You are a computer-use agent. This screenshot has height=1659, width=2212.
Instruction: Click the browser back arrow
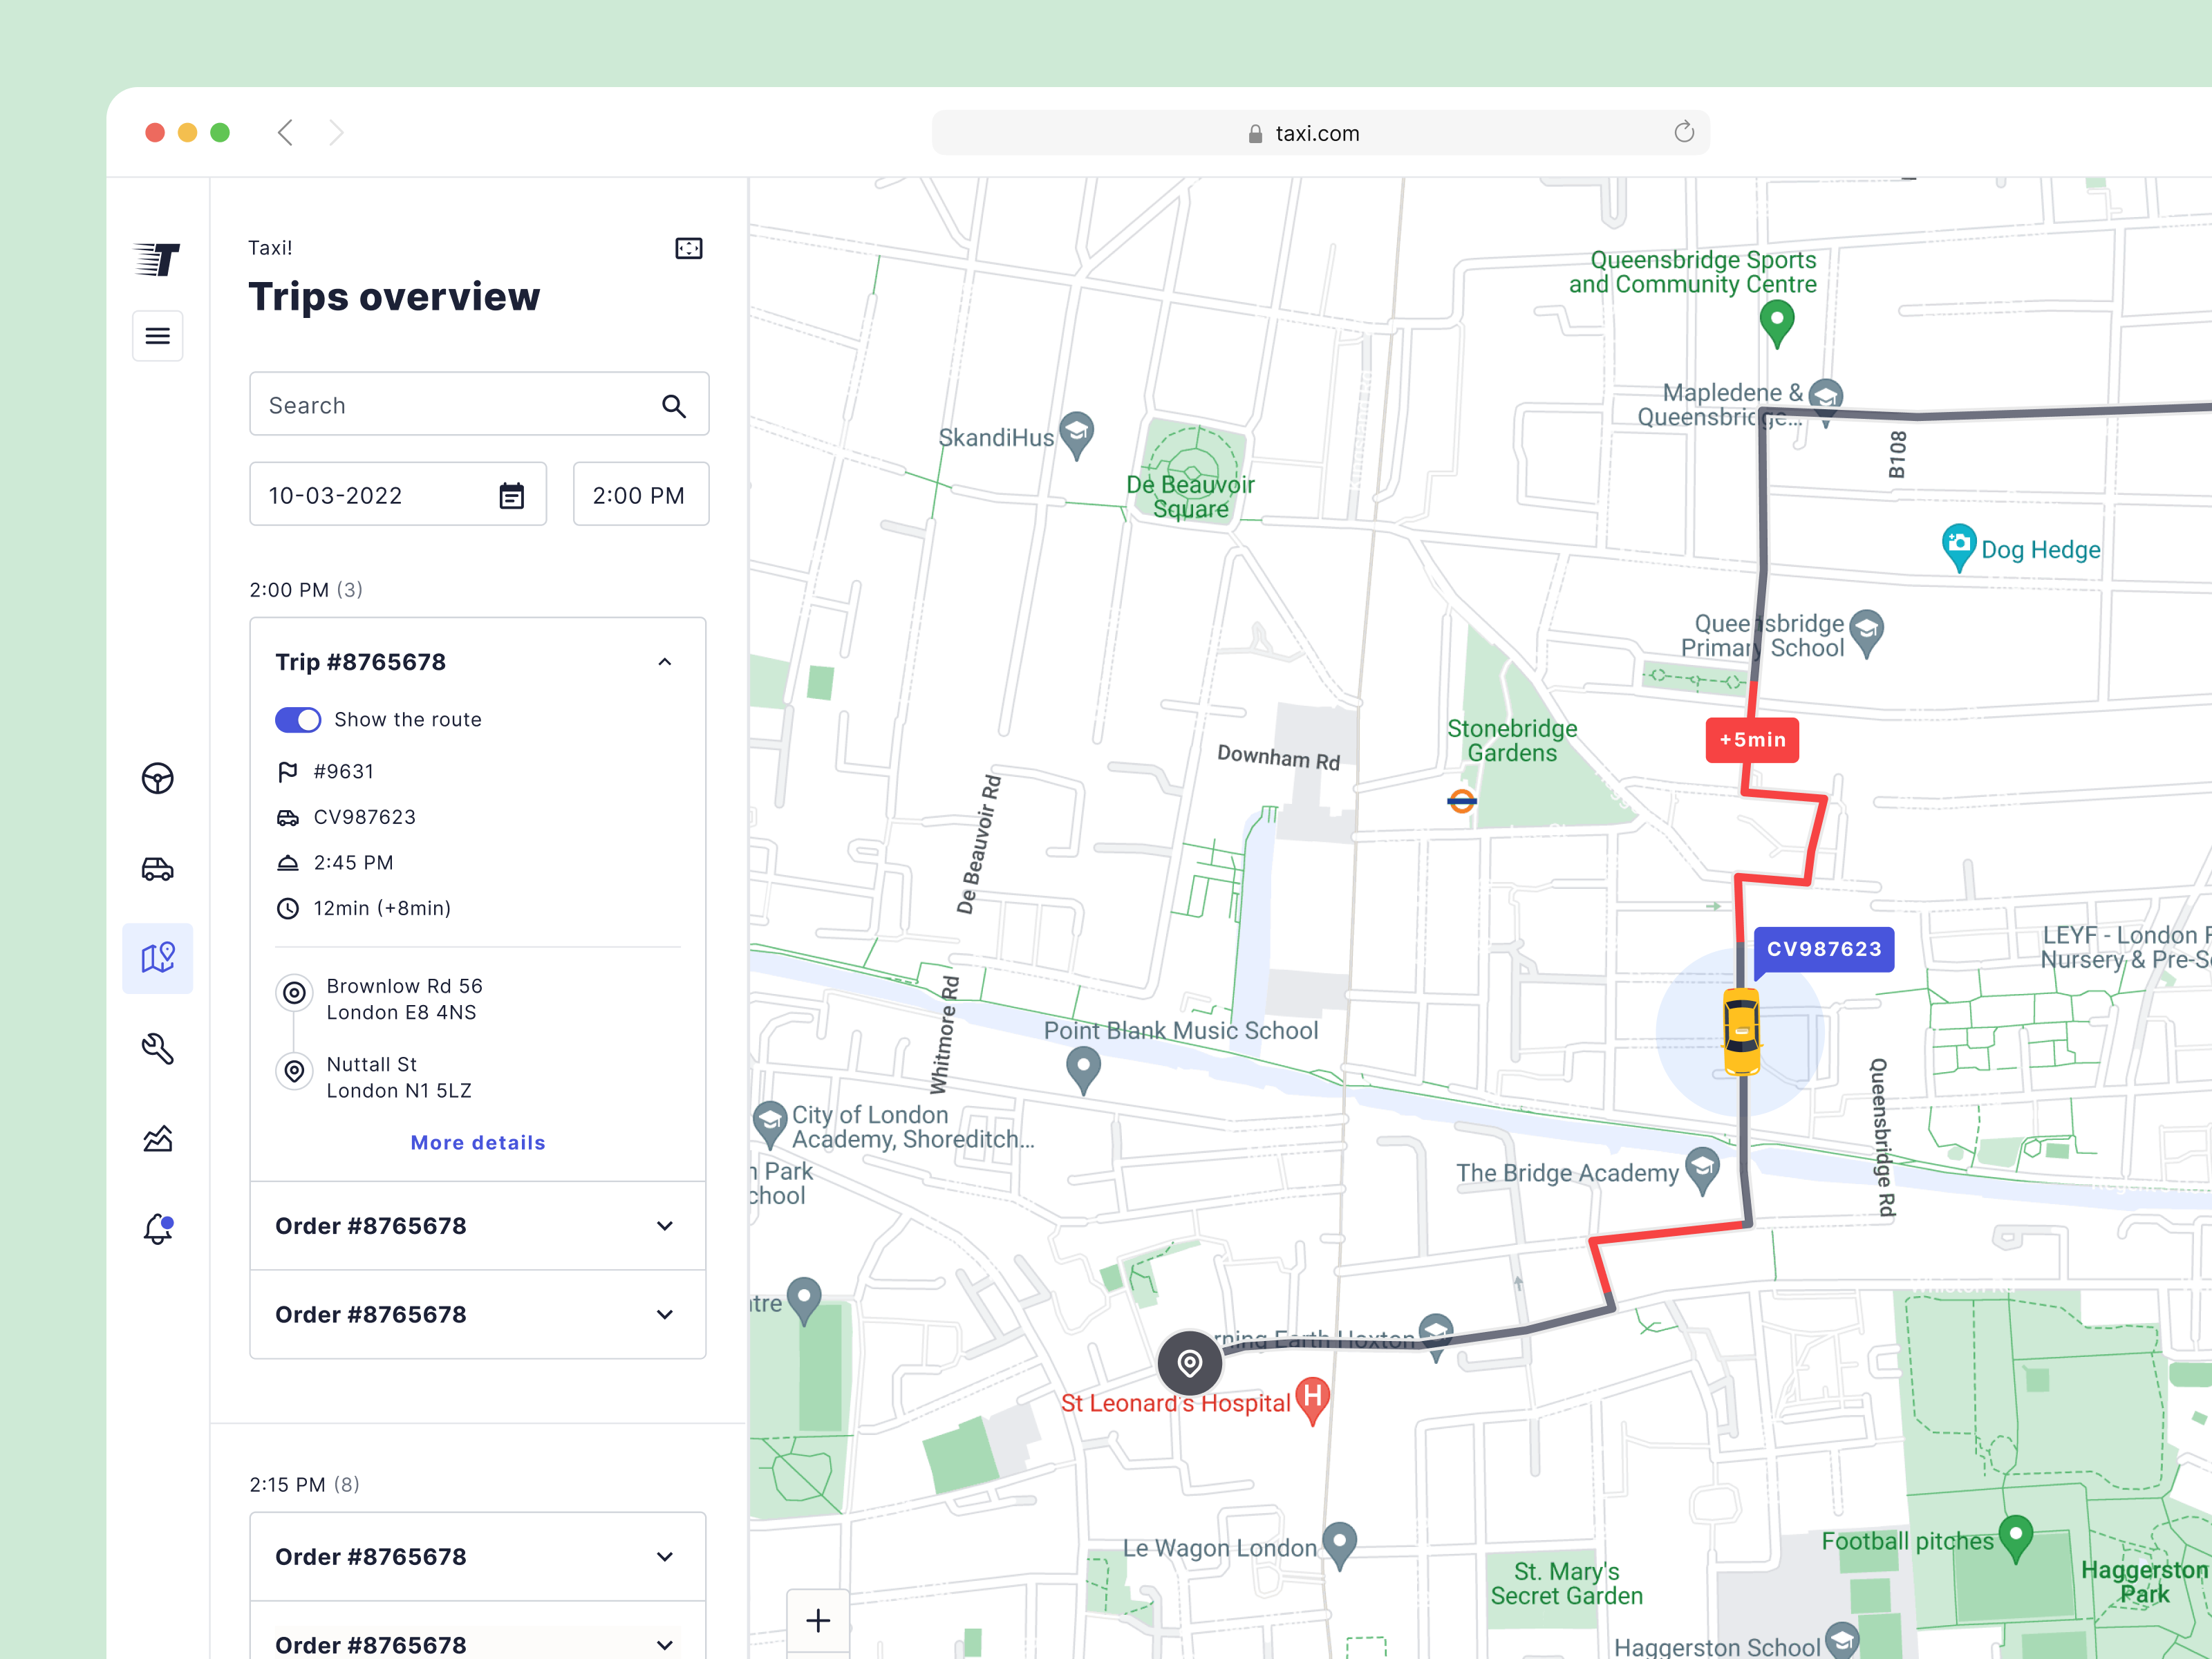coord(285,133)
